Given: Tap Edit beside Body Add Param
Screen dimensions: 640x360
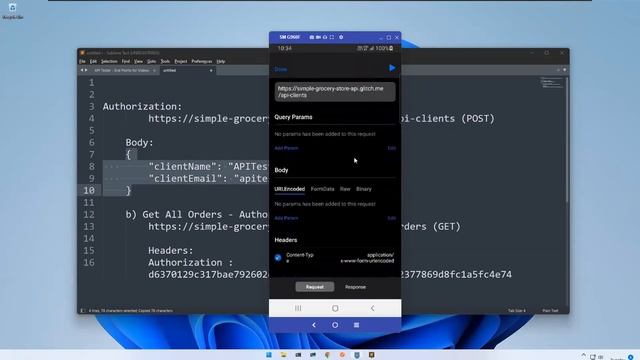Looking at the screenshot, I should coord(391,218).
